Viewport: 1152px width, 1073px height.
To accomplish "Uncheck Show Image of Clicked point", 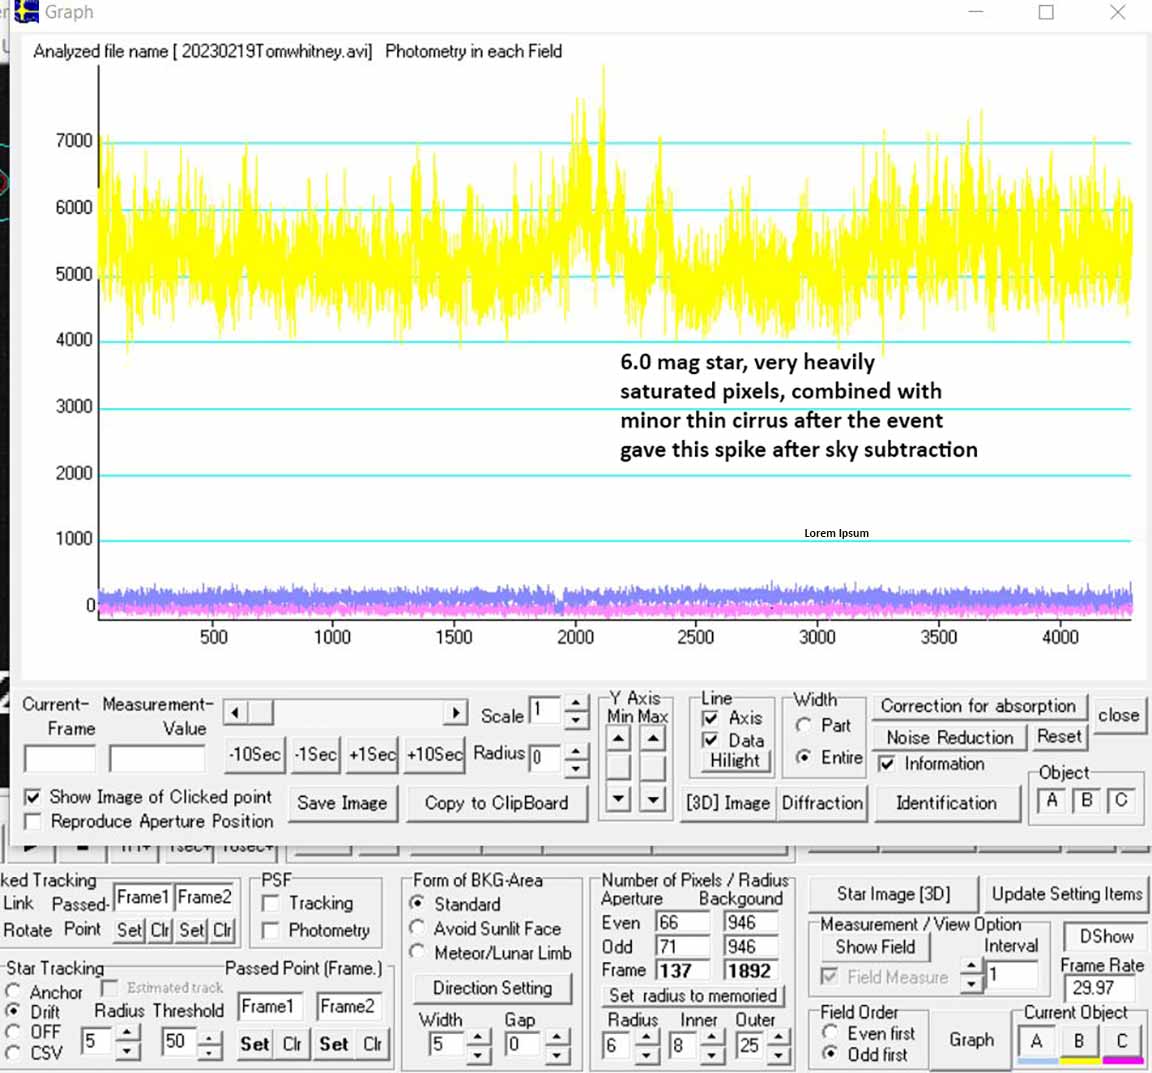I will [33, 797].
